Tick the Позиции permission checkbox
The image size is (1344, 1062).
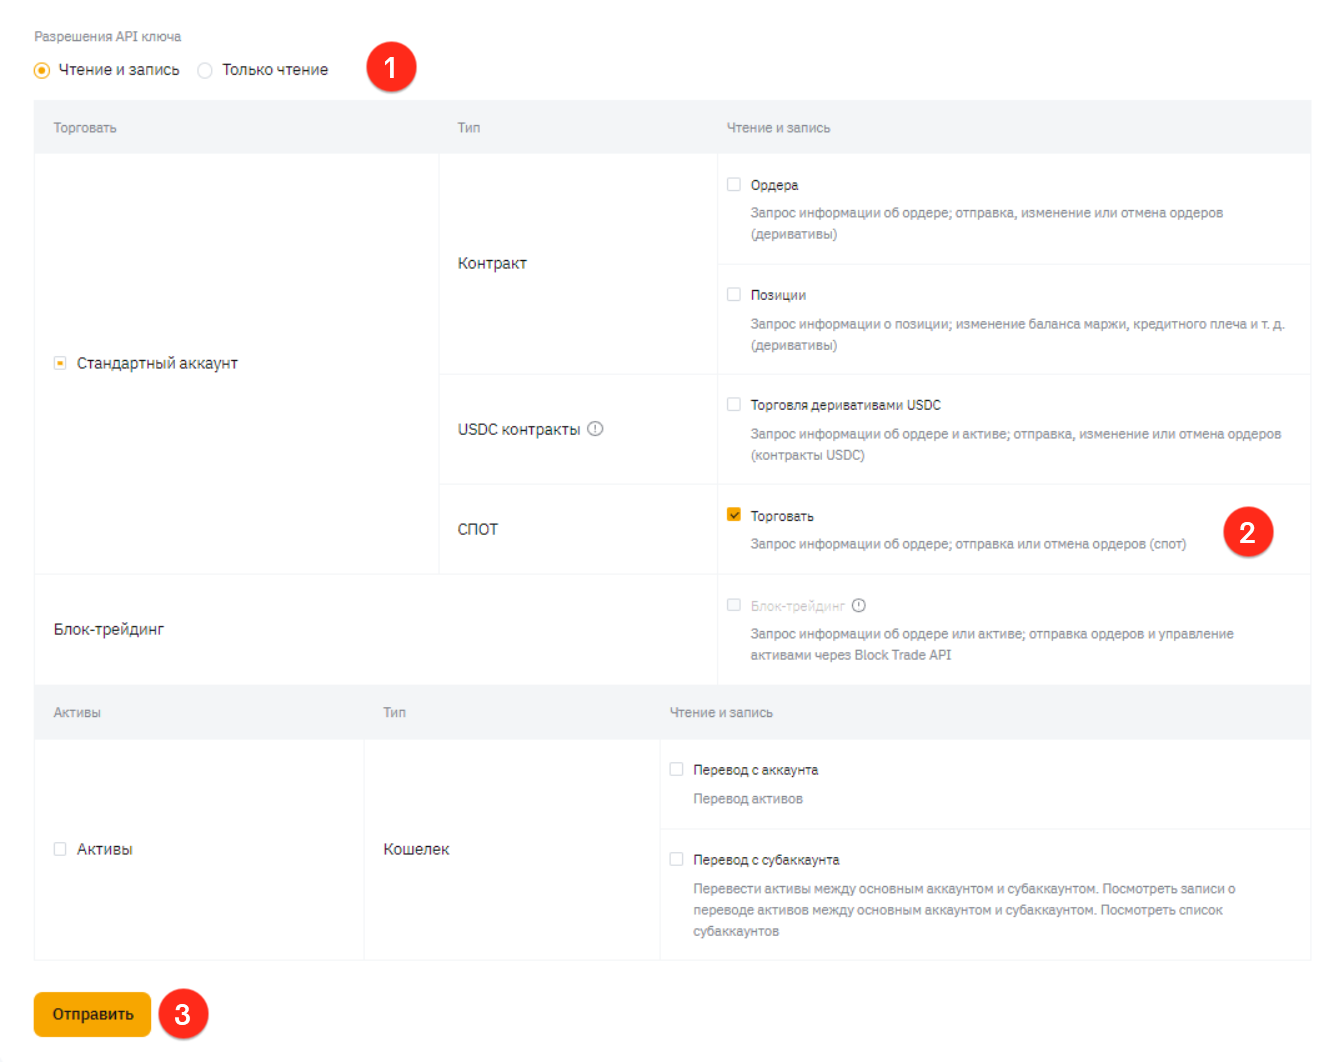(734, 294)
